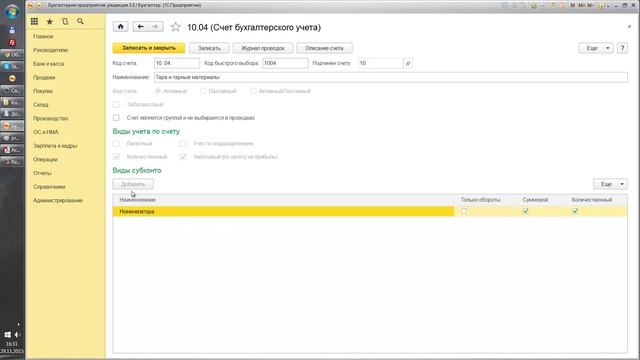Viewport: 640px width, 360px height.
Task: Open the Справочники section
Action: (49, 187)
